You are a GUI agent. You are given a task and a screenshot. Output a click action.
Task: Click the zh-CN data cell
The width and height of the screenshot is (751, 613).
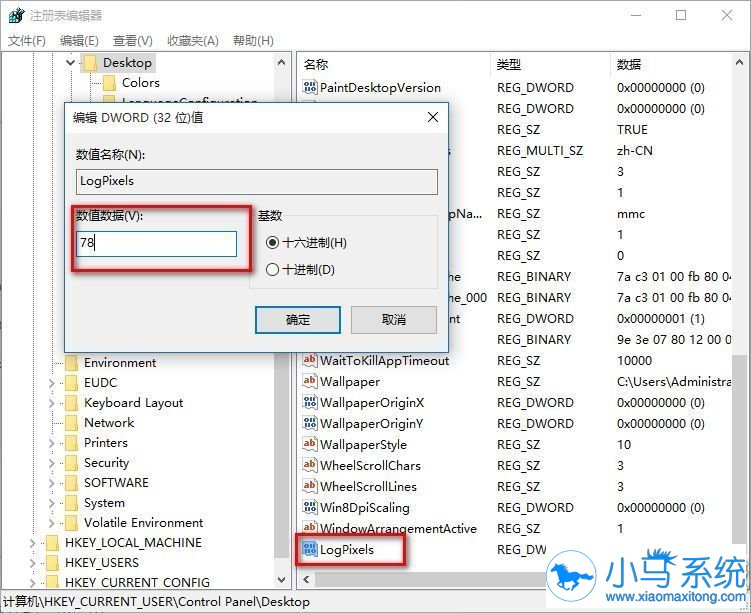click(x=635, y=151)
